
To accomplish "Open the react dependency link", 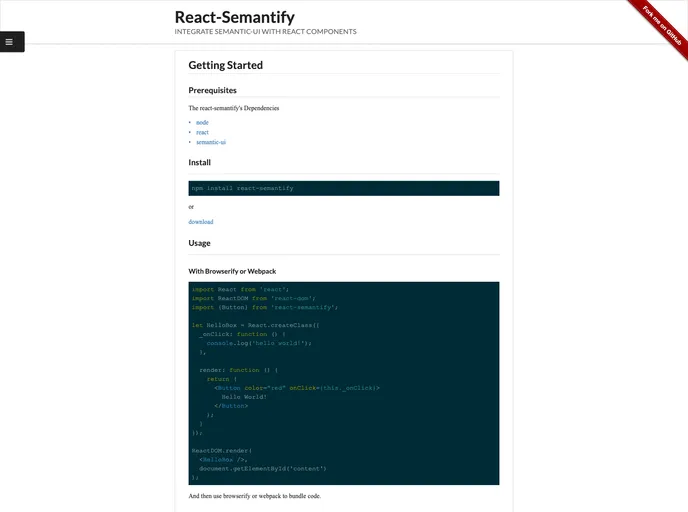I will pos(202,132).
